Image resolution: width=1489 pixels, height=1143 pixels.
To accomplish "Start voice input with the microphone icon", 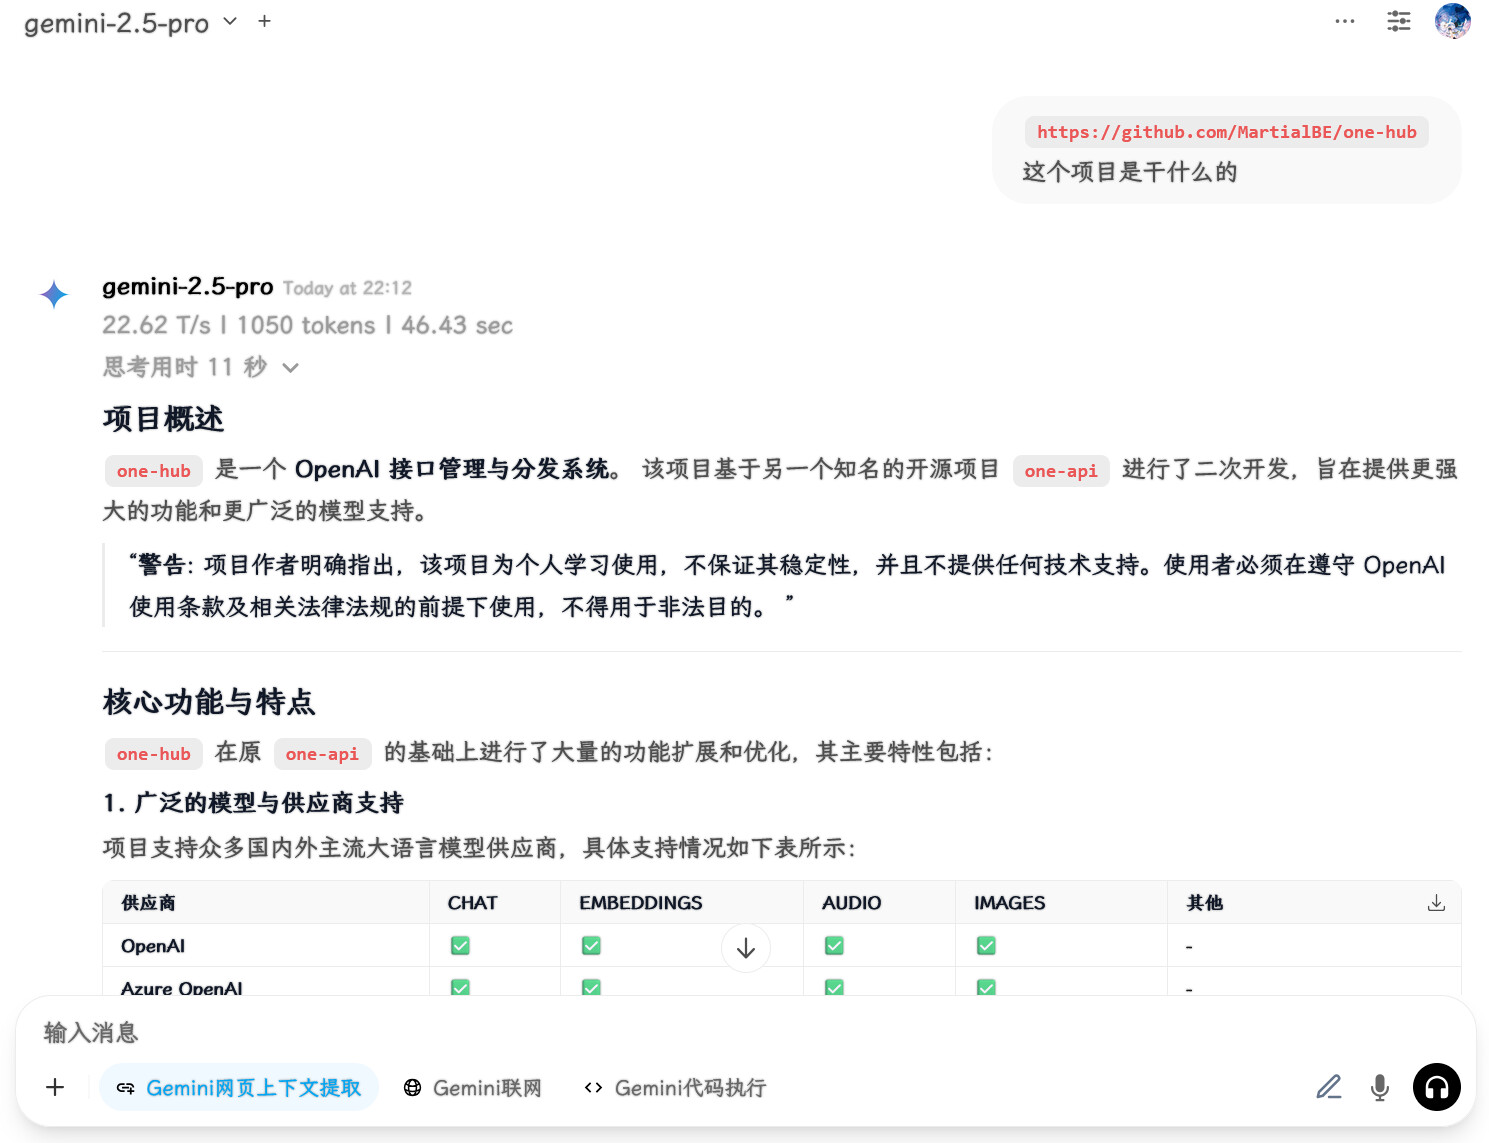I will 1380,1087.
